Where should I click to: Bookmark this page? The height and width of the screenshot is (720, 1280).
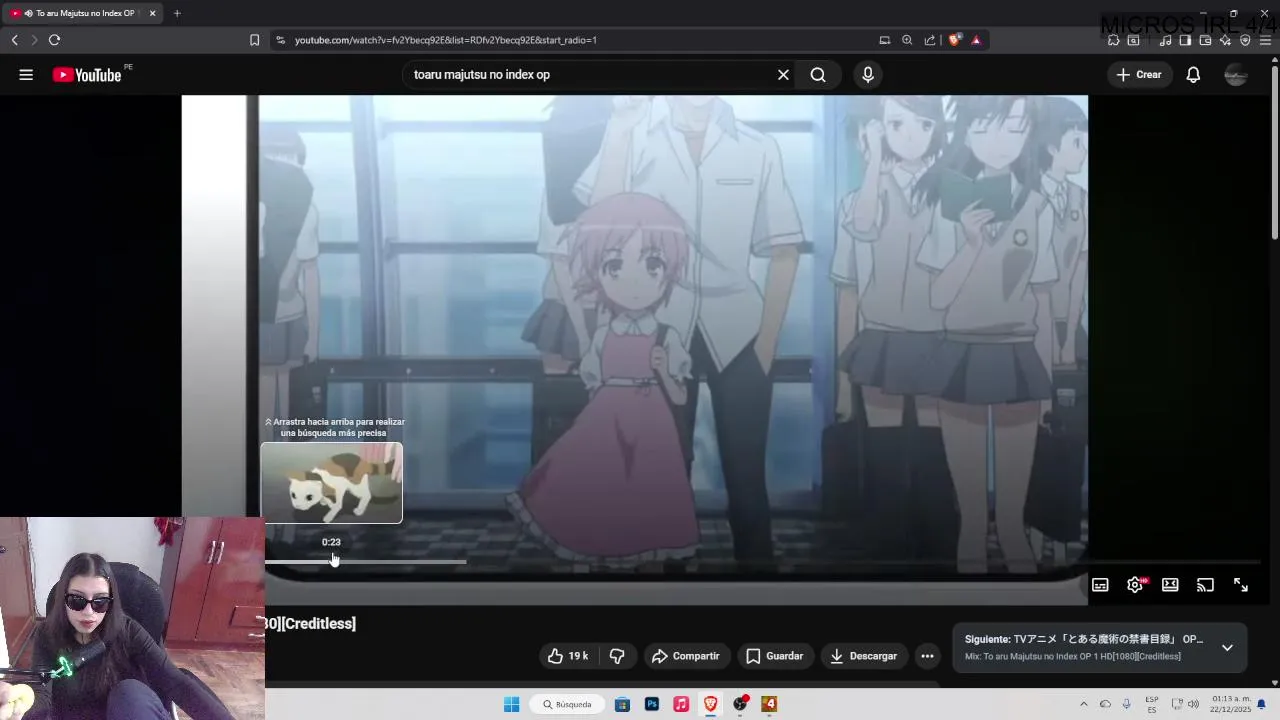[x=254, y=40]
